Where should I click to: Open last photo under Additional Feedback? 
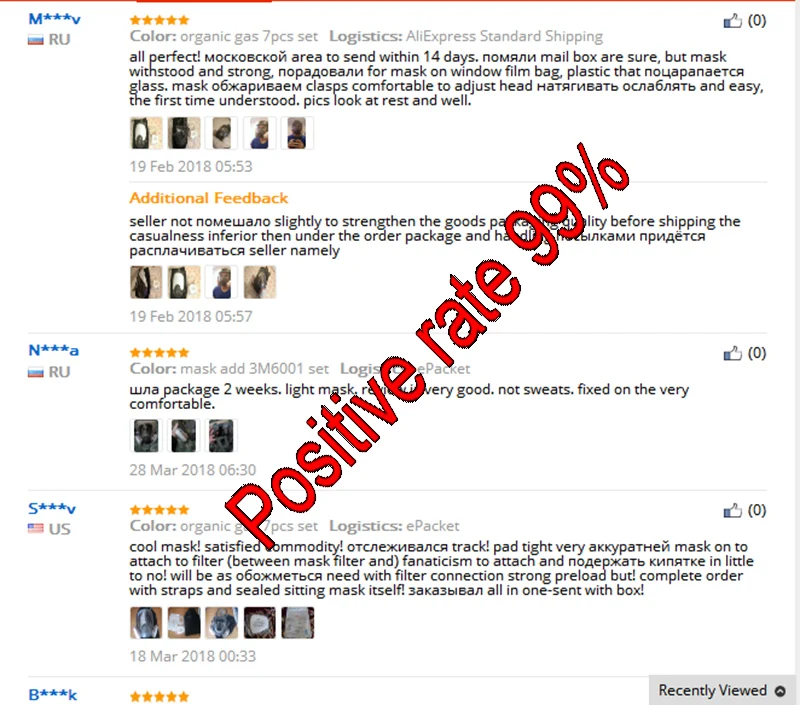coord(260,282)
